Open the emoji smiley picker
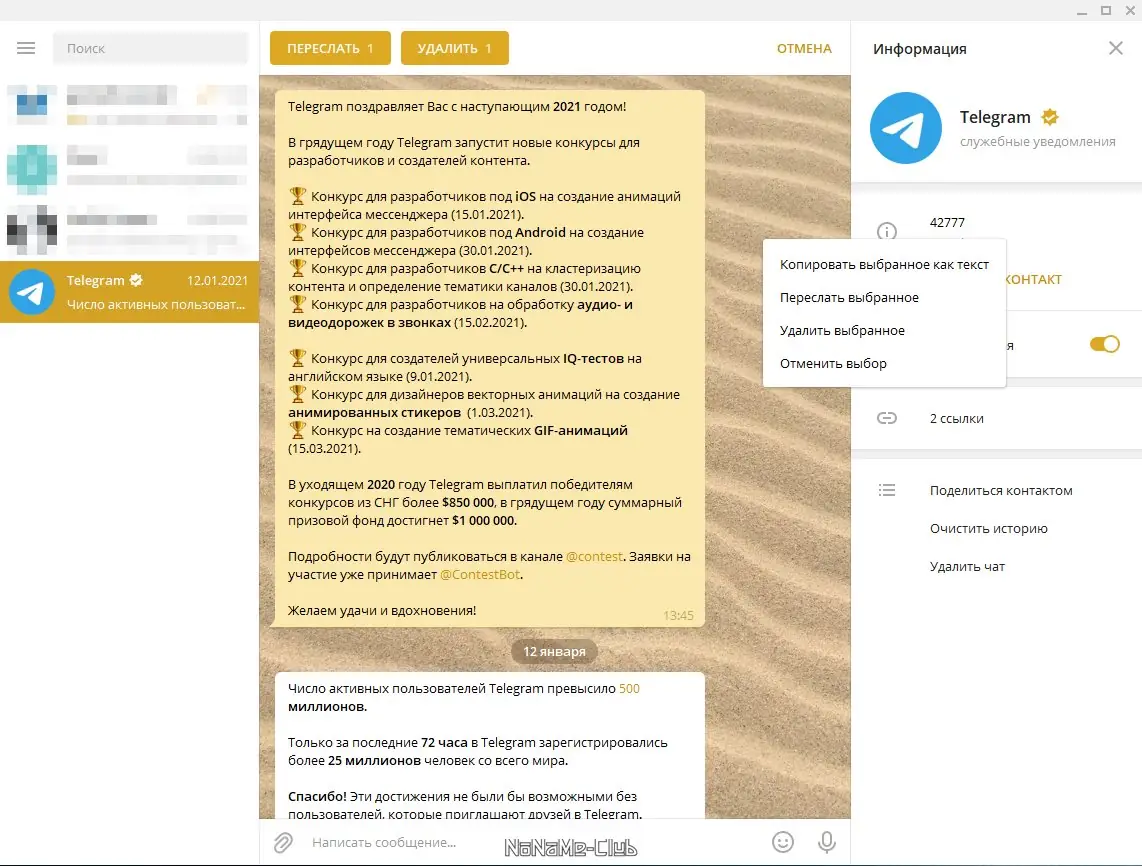This screenshot has height=866, width=1142. pos(783,842)
